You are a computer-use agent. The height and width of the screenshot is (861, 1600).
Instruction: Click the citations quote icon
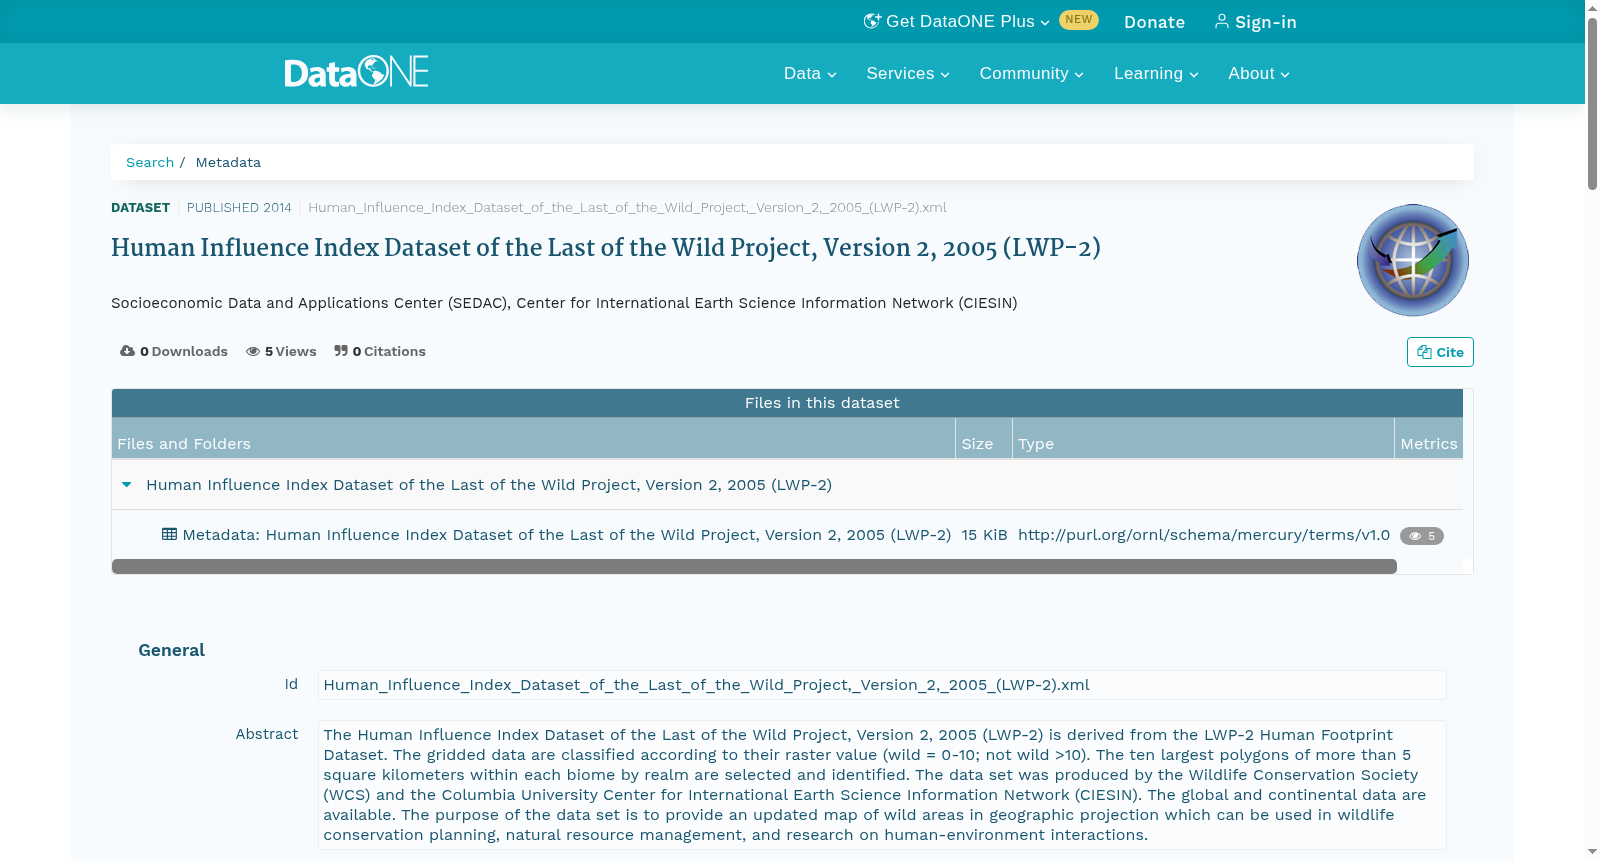click(x=341, y=351)
